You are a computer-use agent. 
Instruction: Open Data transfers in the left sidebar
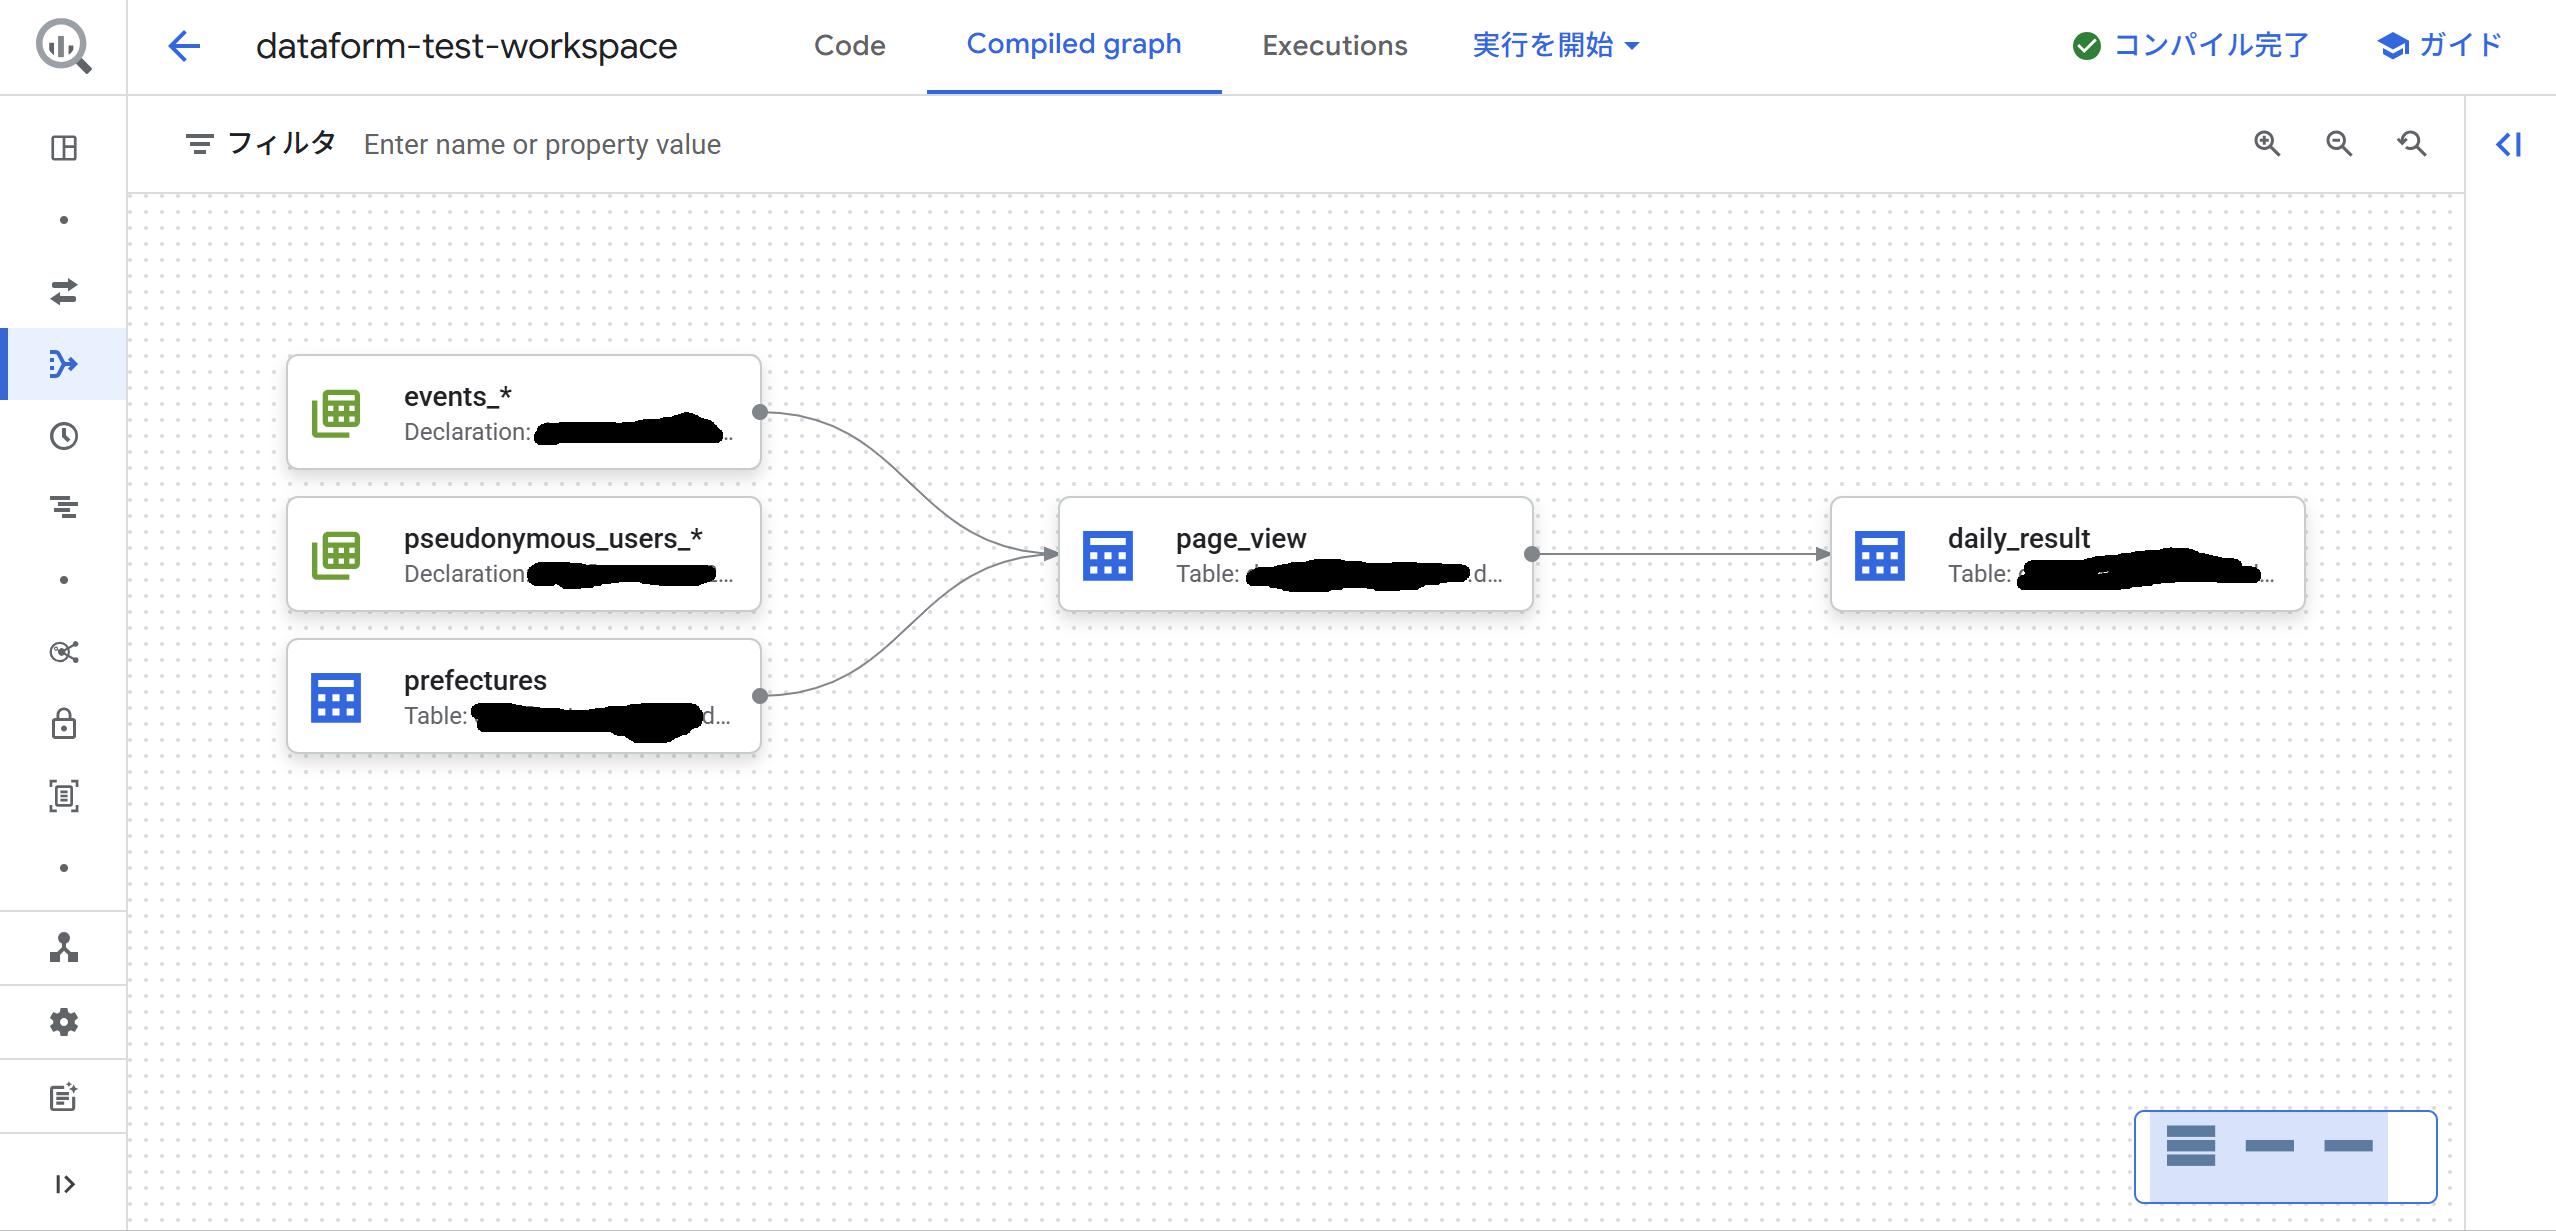pyautogui.click(x=64, y=292)
